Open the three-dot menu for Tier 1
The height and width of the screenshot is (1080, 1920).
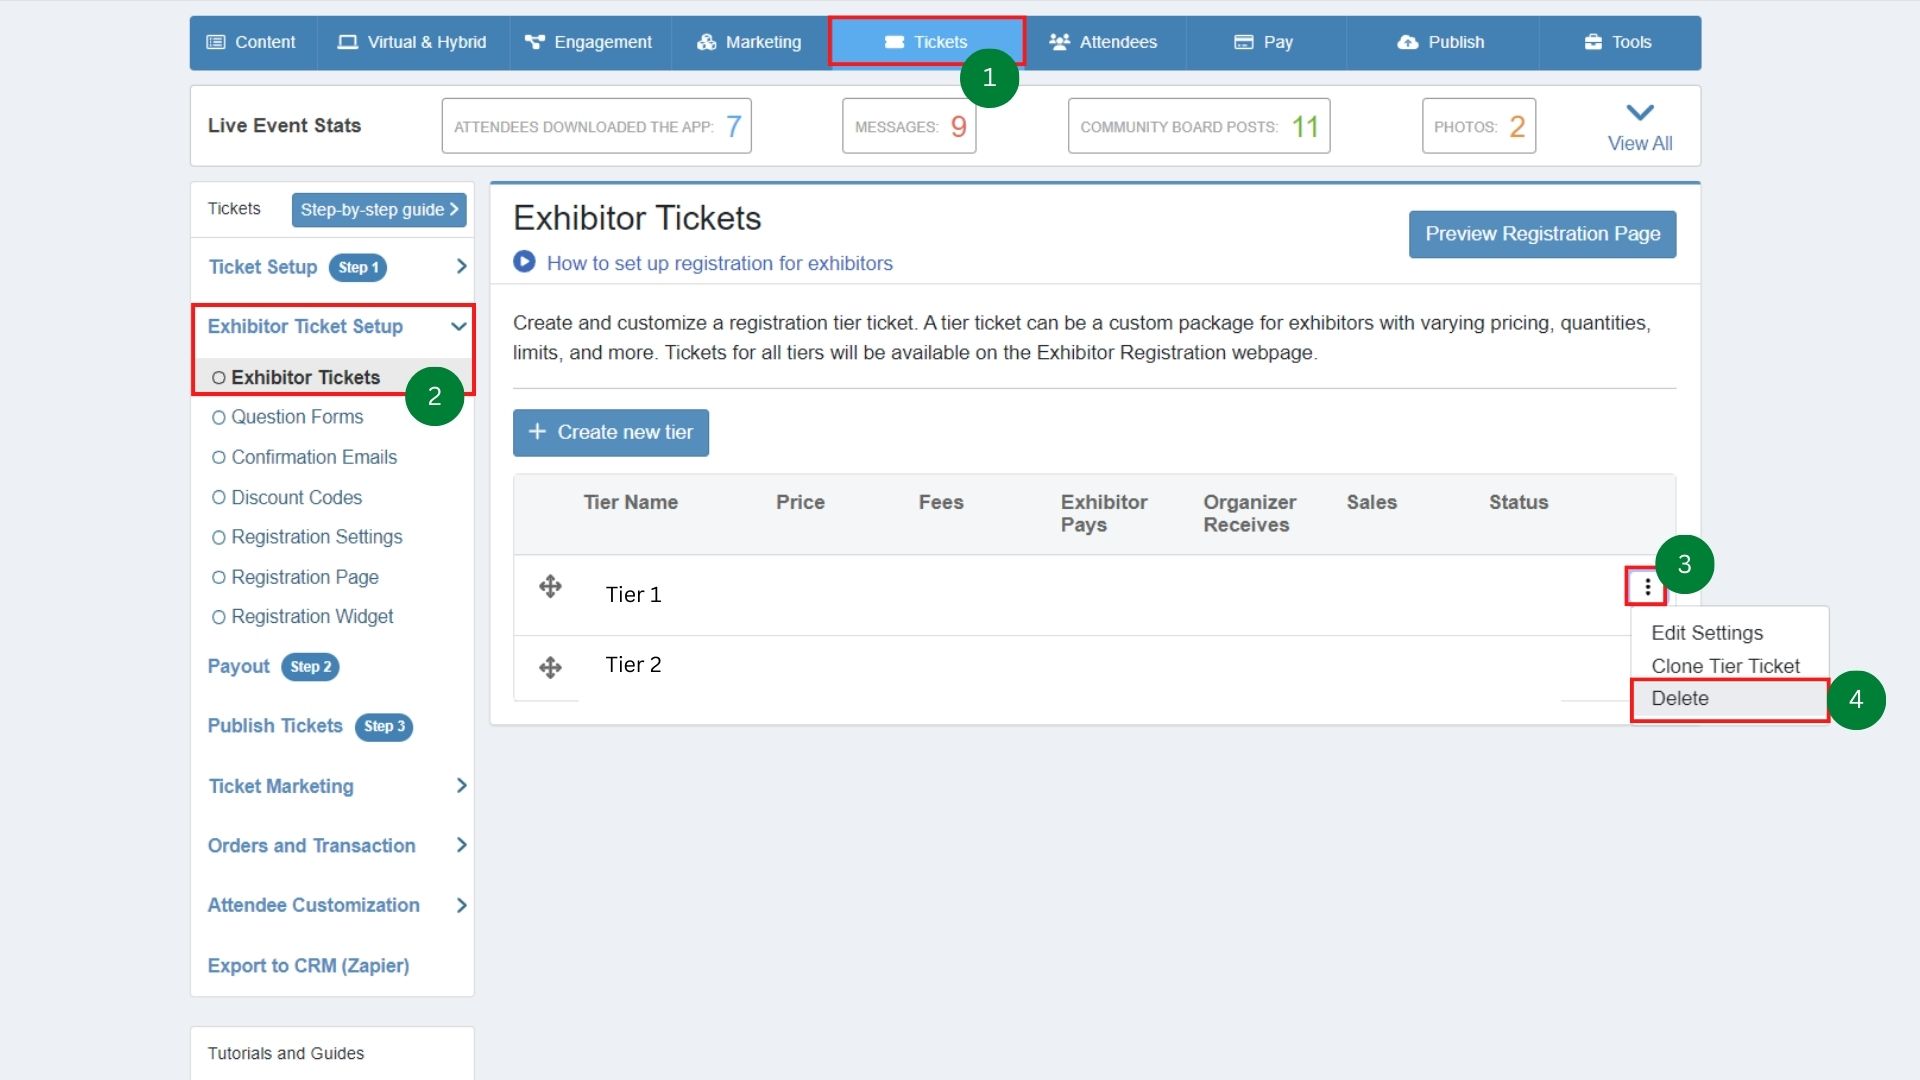coord(1645,587)
